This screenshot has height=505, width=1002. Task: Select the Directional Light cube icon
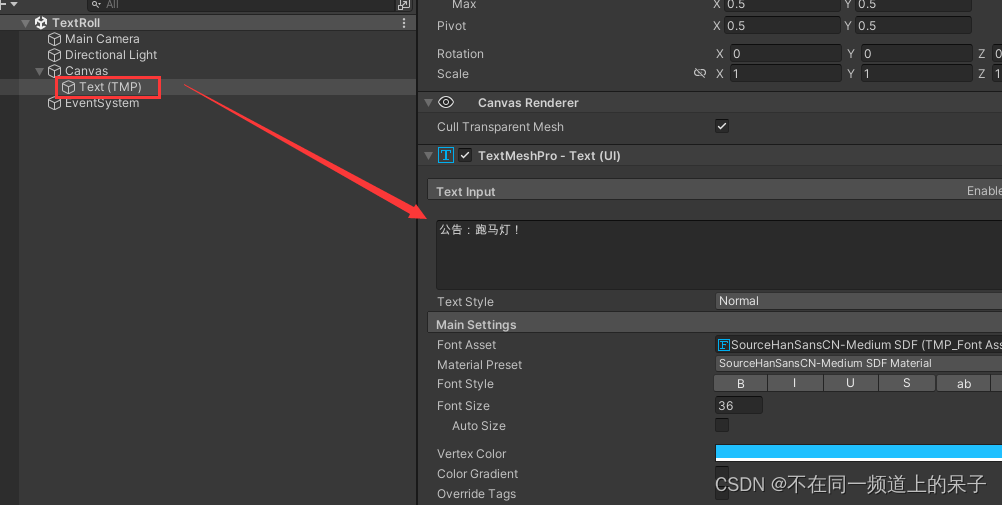[x=55, y=55]
